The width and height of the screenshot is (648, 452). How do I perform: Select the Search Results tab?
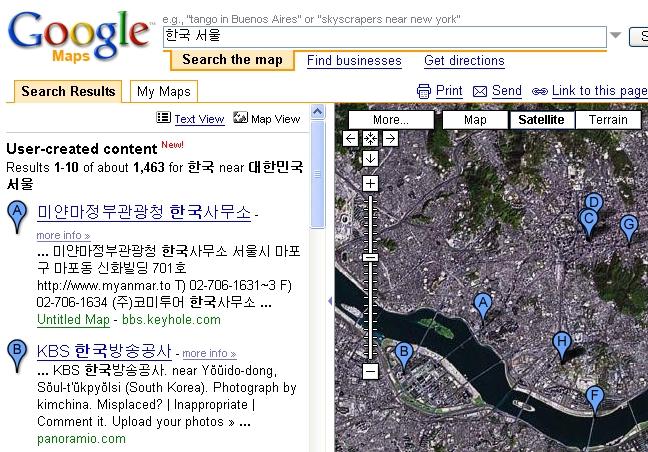click(68, 91)
